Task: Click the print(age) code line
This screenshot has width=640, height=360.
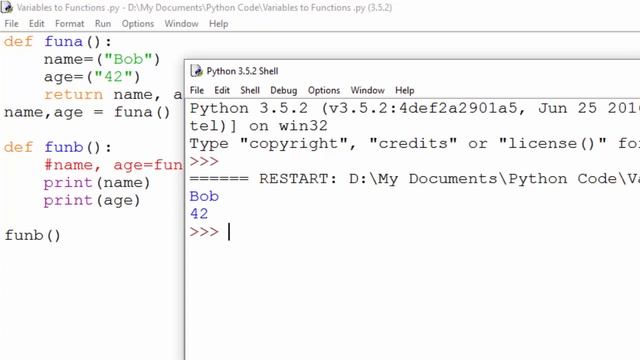Action: [92, 200]
